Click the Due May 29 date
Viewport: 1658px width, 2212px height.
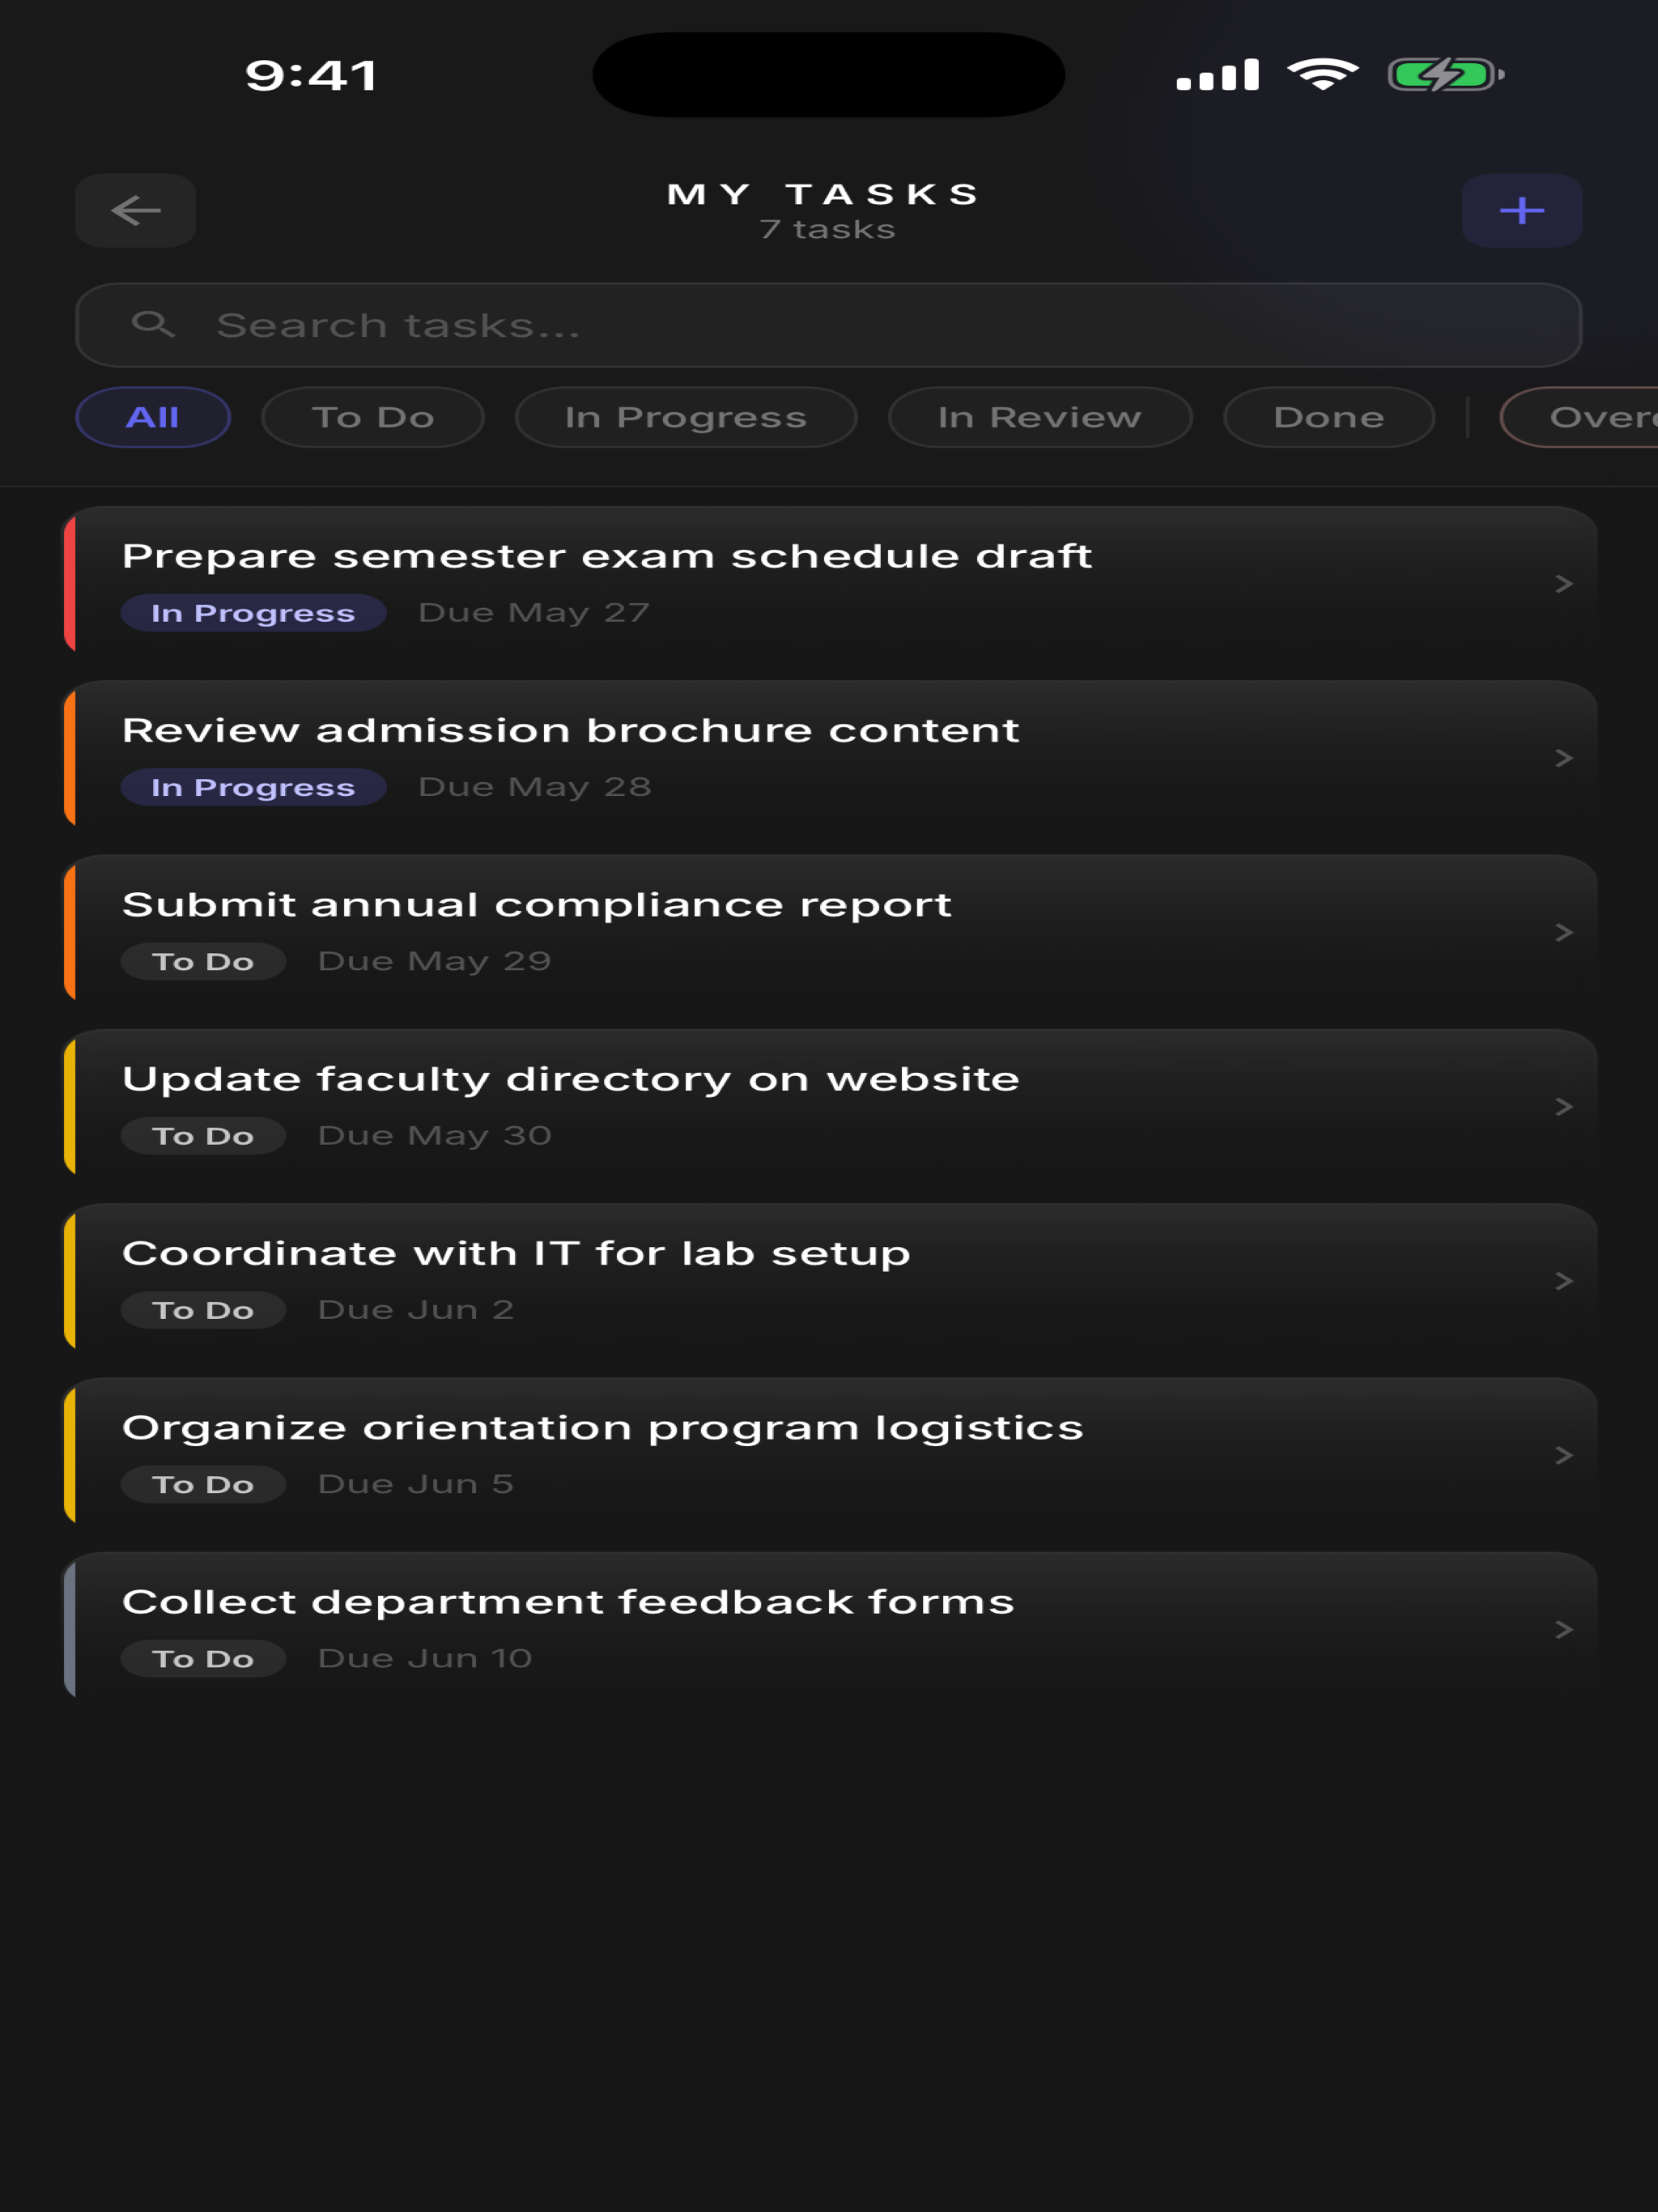(x=435, y=962)
